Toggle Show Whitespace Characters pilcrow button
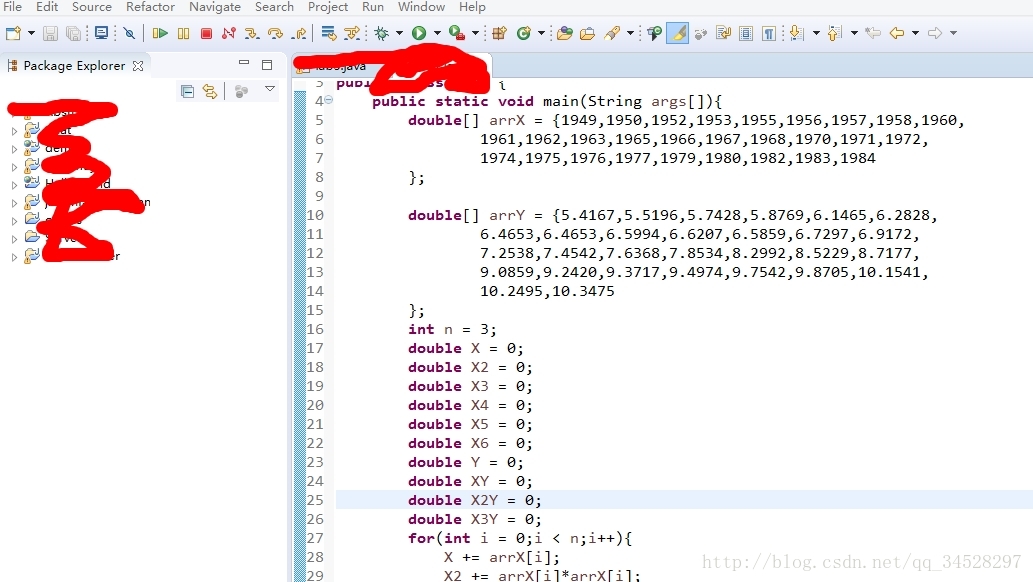This screenshot has width=1033, height=582. click(x=769, y=33)
